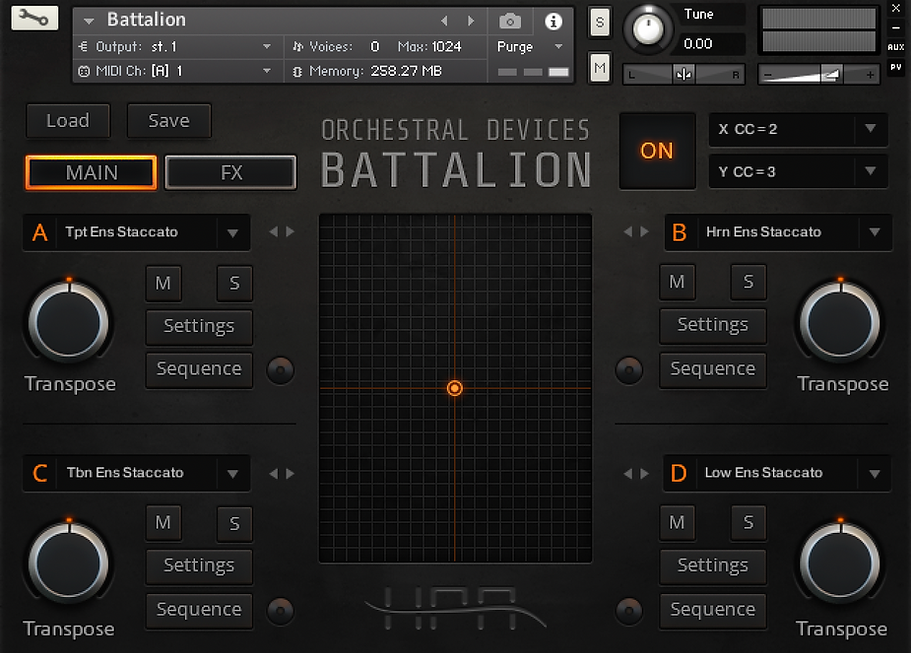
Task: Solo slot B with S button
Action: (748, 282)
